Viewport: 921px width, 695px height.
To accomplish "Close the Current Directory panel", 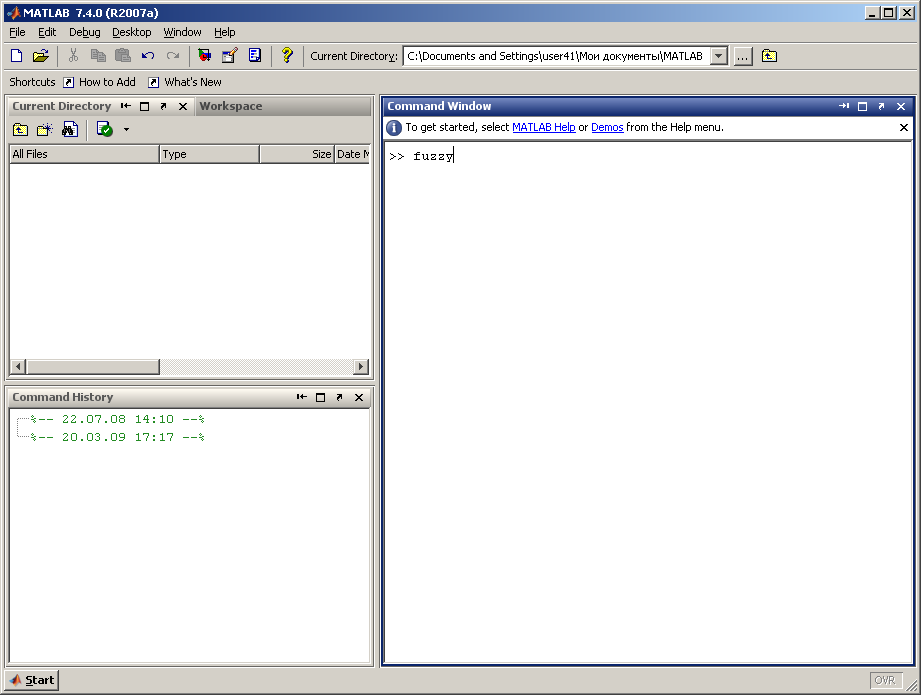I will 183,106.
